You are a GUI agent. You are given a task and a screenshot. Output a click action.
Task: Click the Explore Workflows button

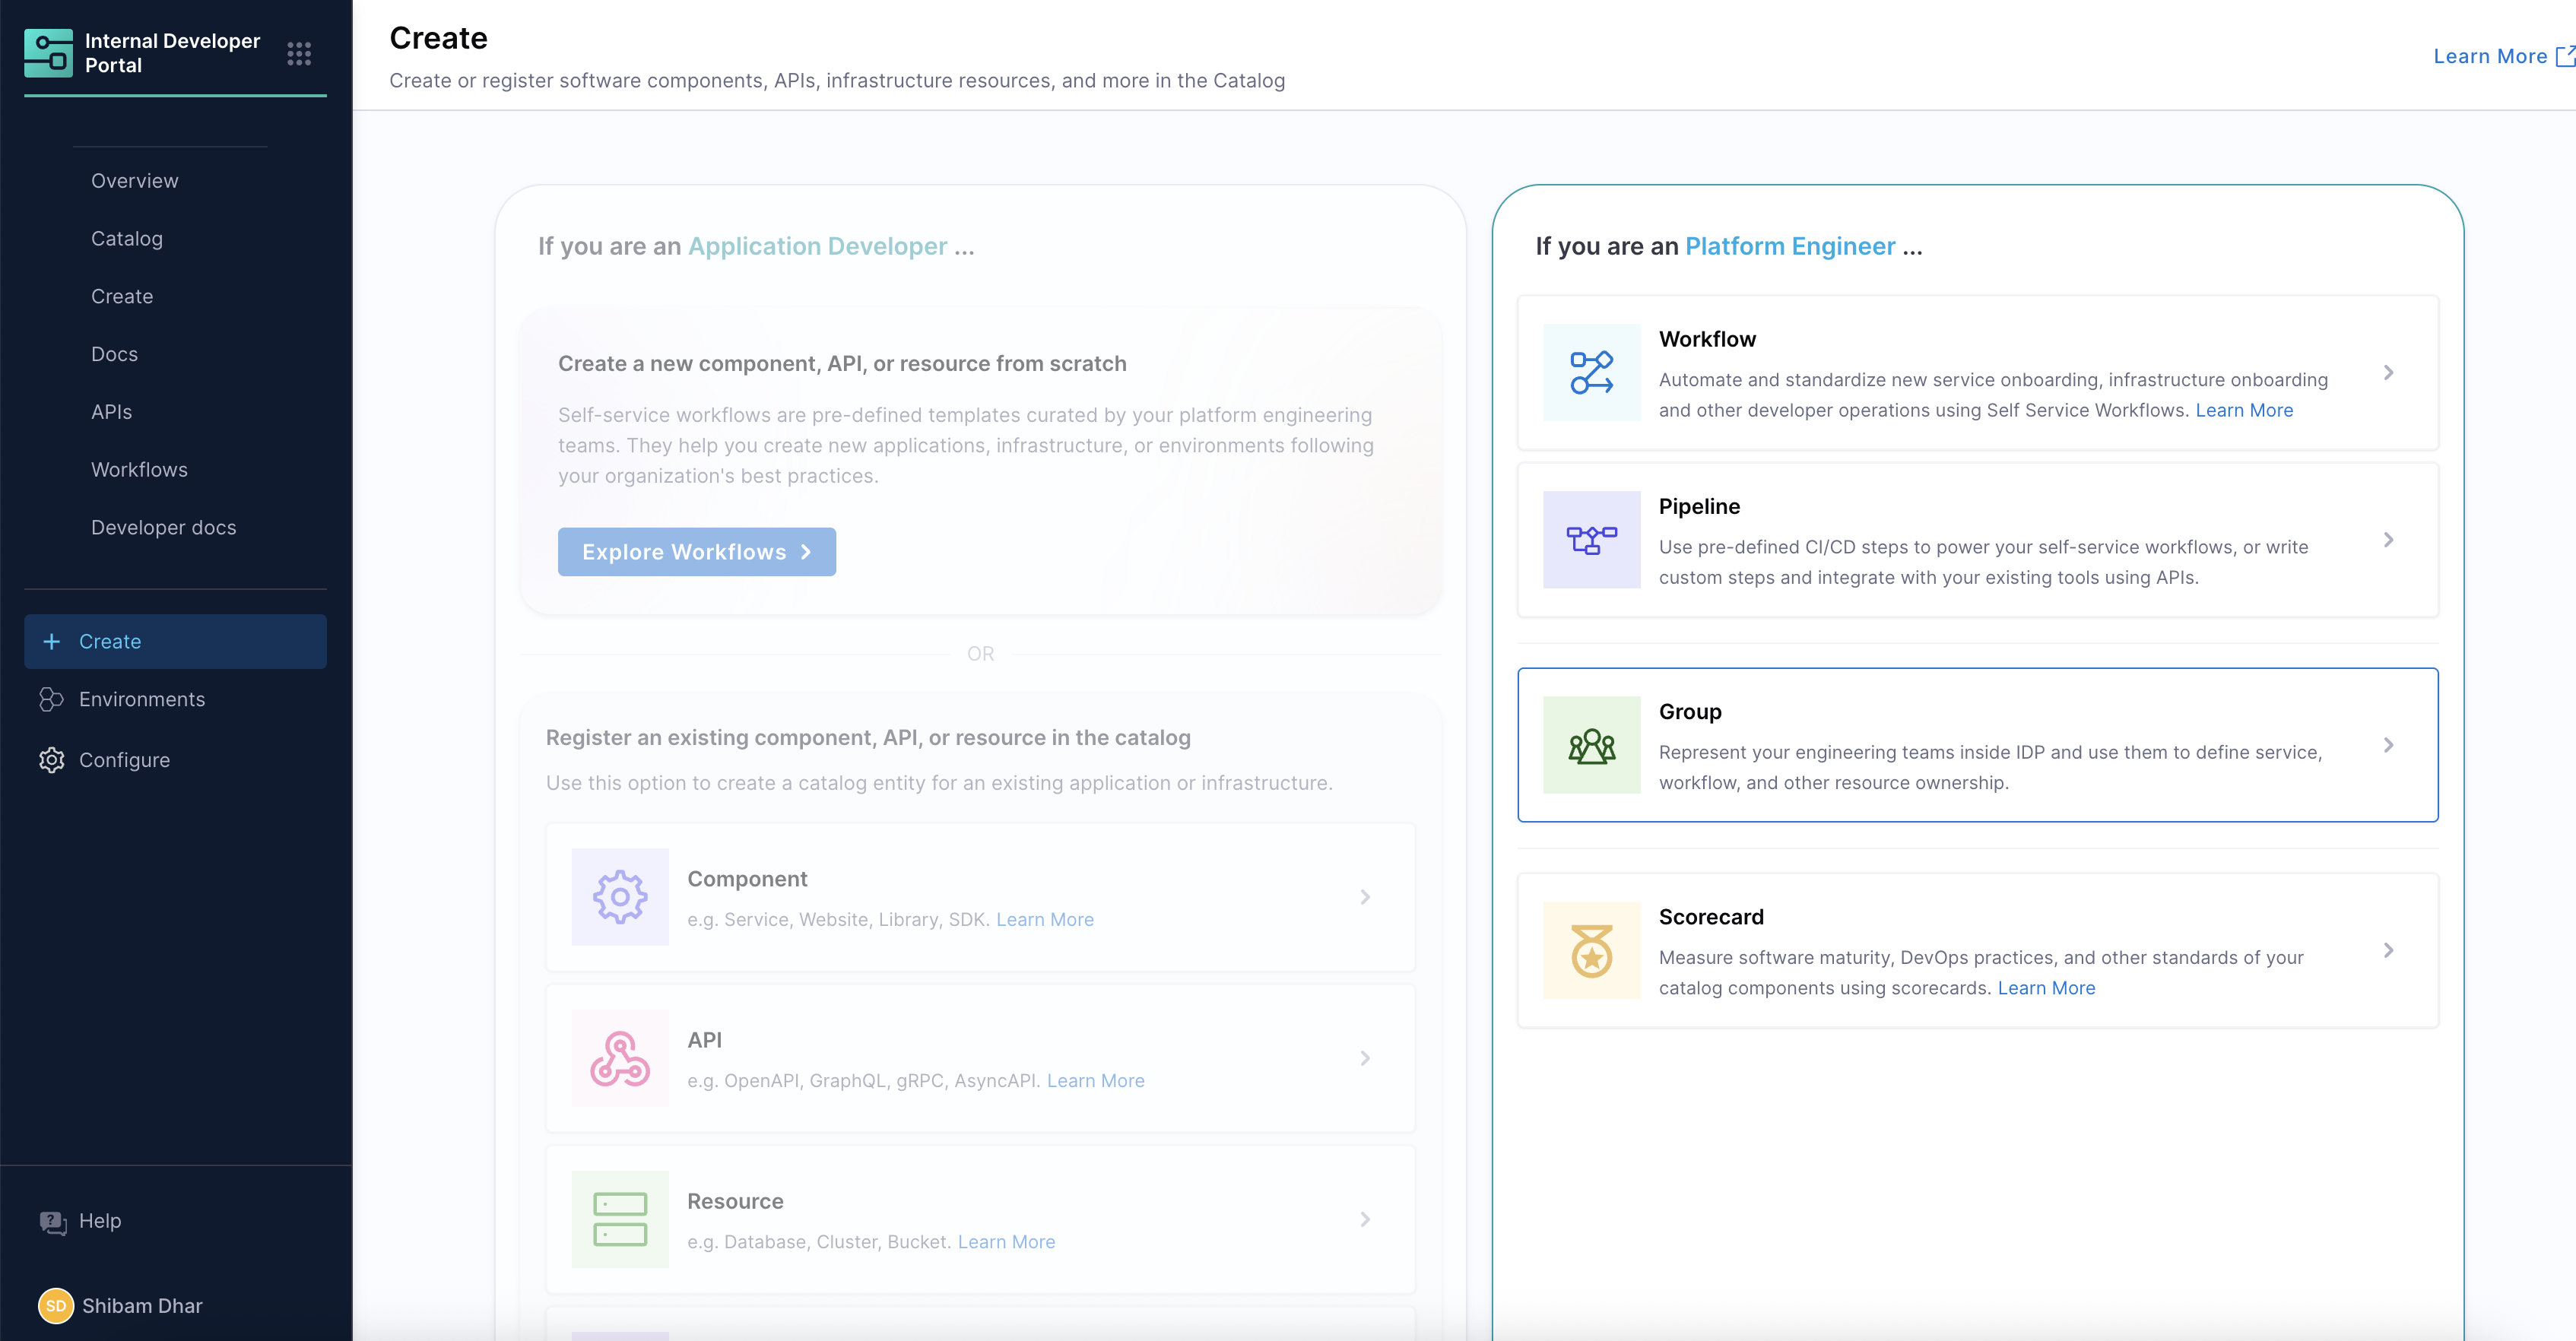click(x=696, y=551)
